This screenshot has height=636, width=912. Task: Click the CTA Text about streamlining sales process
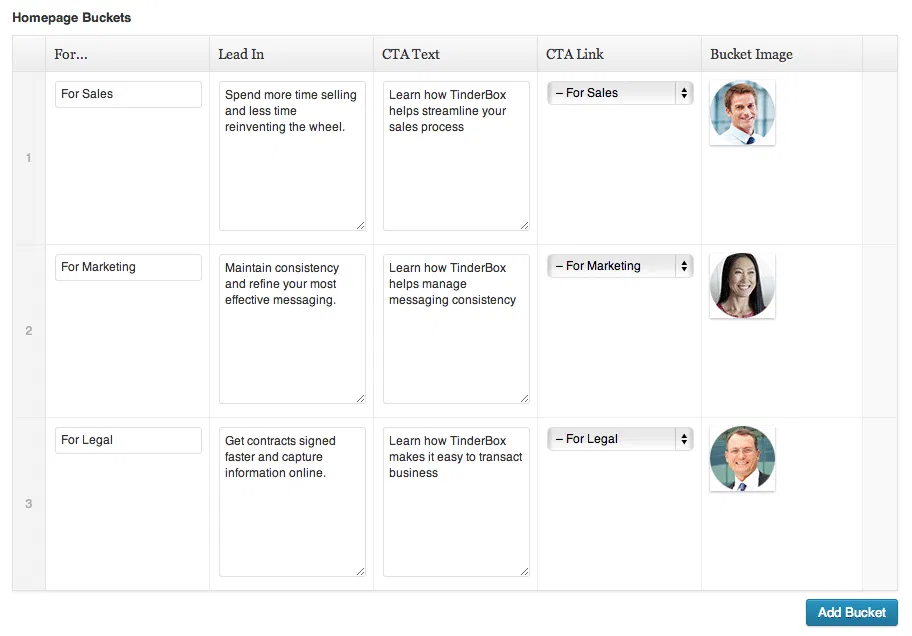[456, 156]
